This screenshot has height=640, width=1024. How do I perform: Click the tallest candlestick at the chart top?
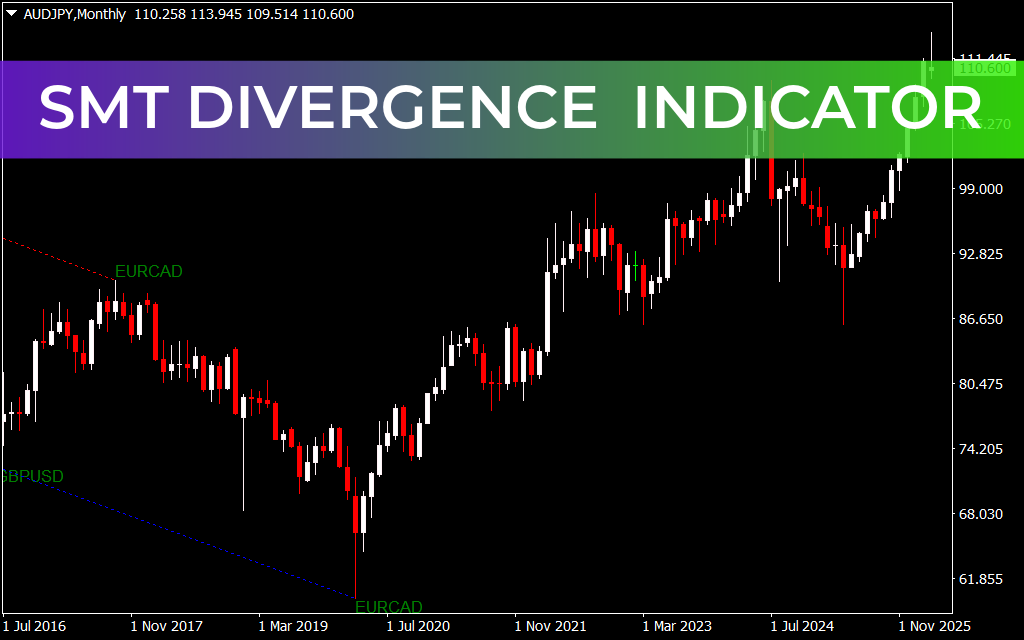point(930,45)
